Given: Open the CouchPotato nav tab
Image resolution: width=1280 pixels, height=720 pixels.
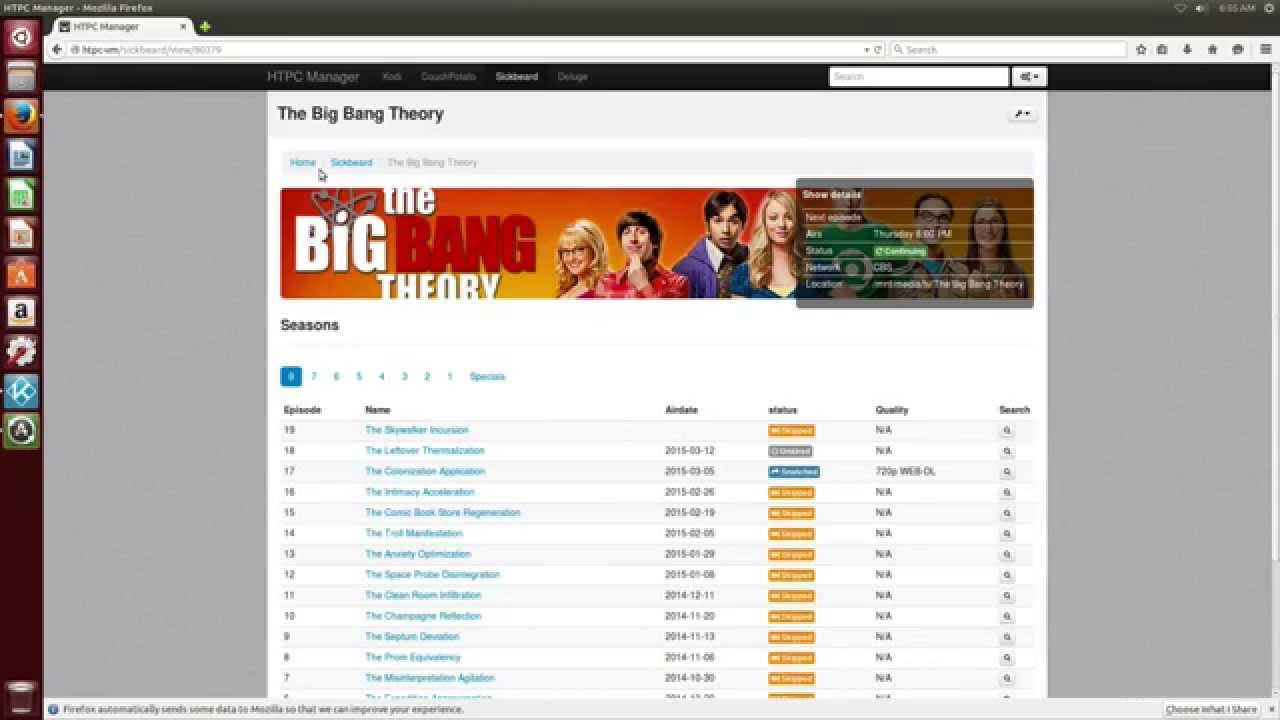Looking at the screenshot, I should point(448,77).
